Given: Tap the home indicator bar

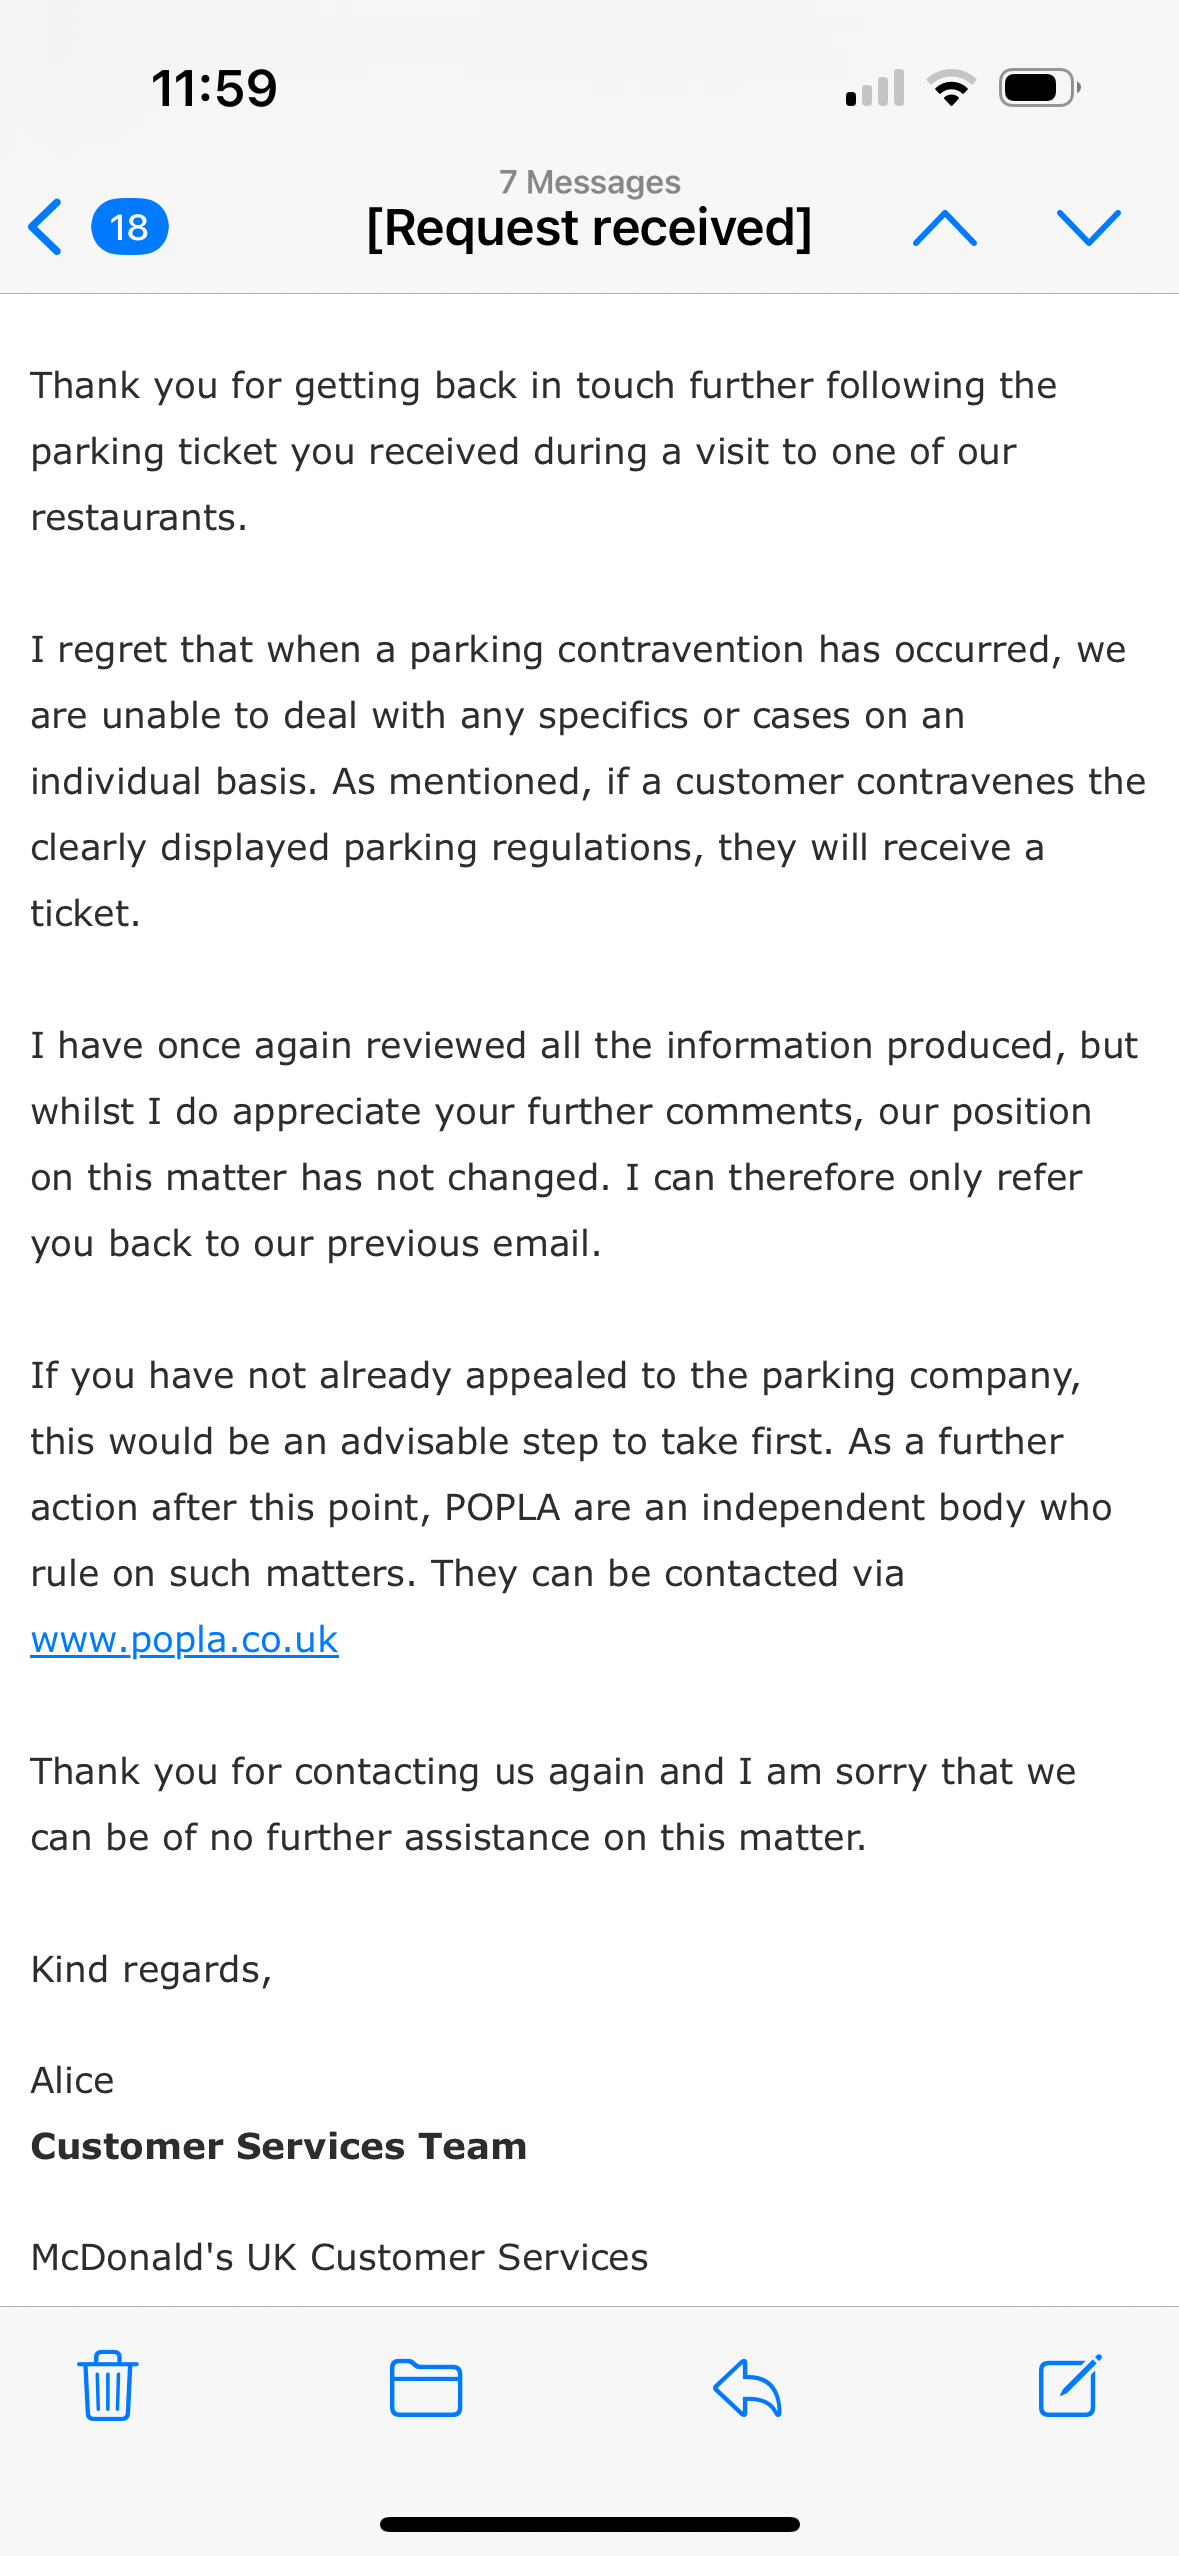Looking at the screenshot, I should [x=589, y=2524].
